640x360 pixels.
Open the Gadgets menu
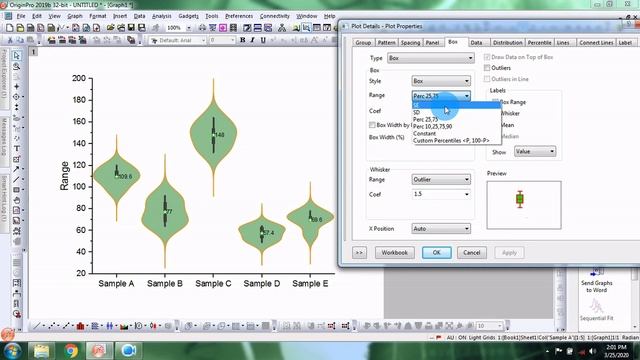tap(189, 16)
